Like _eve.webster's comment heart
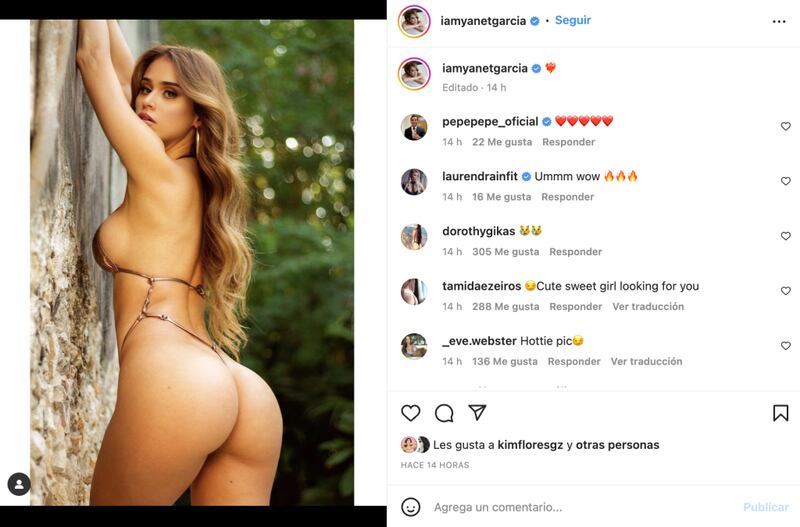This screenshot has height=527, width=800. tap(786, 346)
